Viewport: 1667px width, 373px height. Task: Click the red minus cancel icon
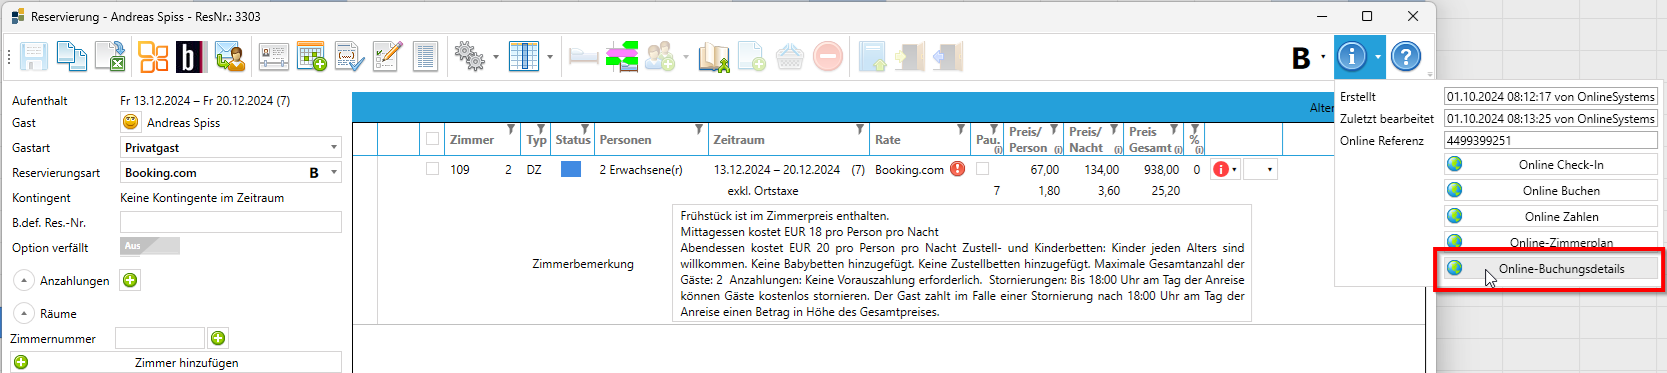tap(828, 57)
